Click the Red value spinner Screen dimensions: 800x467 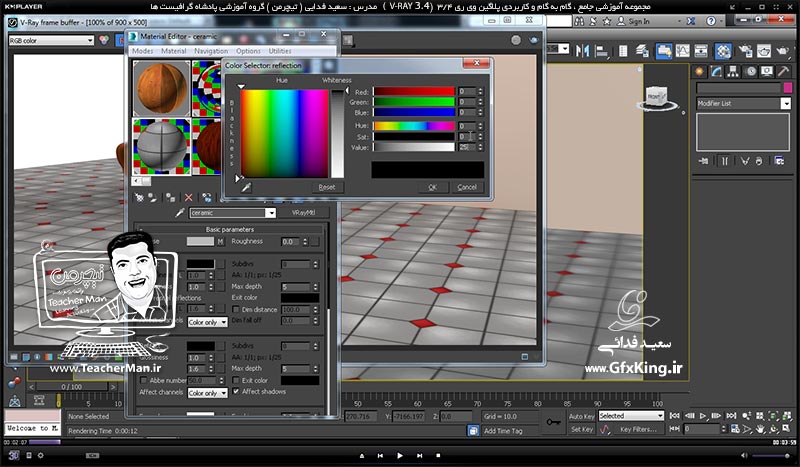[x=480, y=92]
